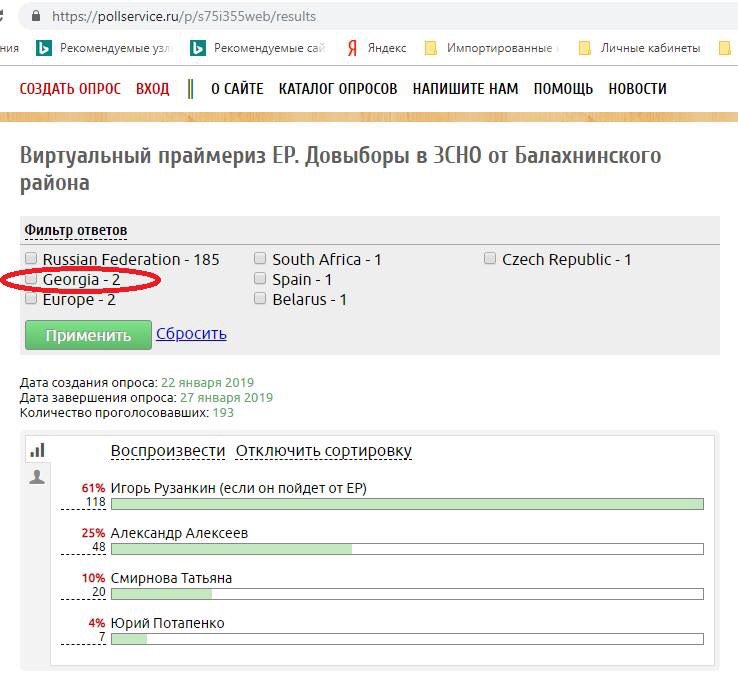
Task: Click the 61% percentage label
Action: (93, 488)
